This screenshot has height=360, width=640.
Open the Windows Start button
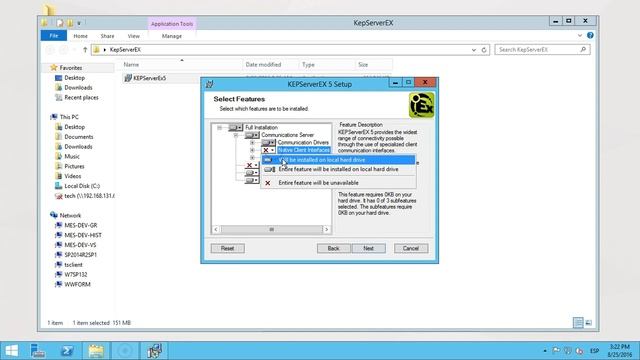point(11,350)
